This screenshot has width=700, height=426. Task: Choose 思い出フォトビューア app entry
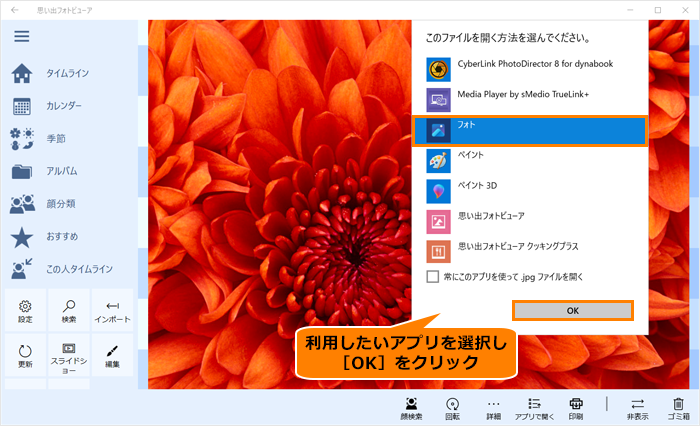(x=530, y=221)
